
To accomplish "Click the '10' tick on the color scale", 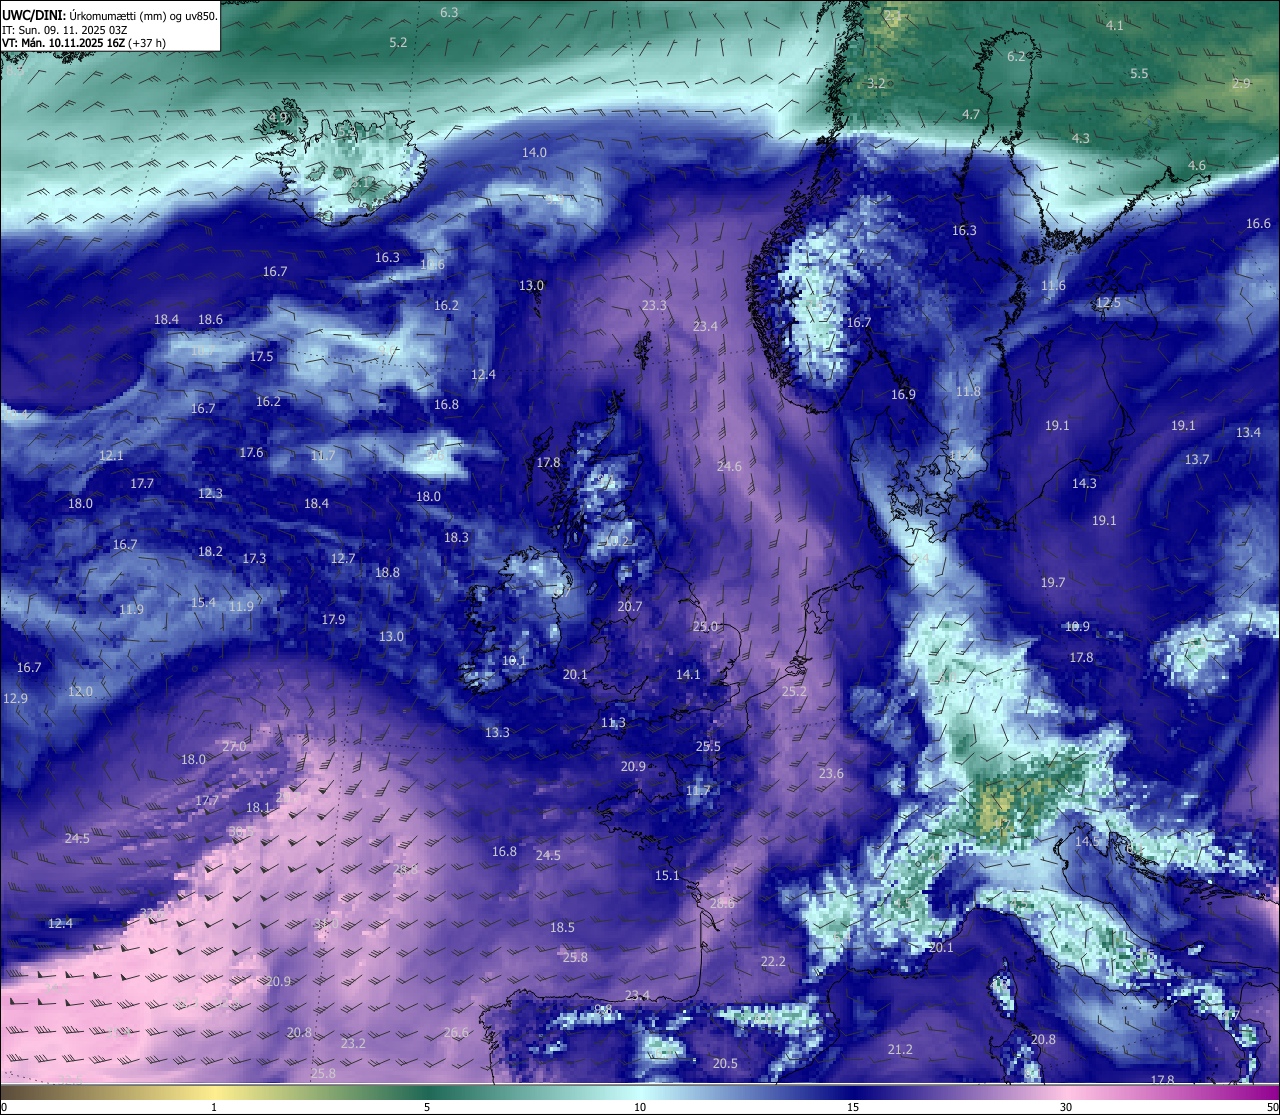I will pos(640,1107).
